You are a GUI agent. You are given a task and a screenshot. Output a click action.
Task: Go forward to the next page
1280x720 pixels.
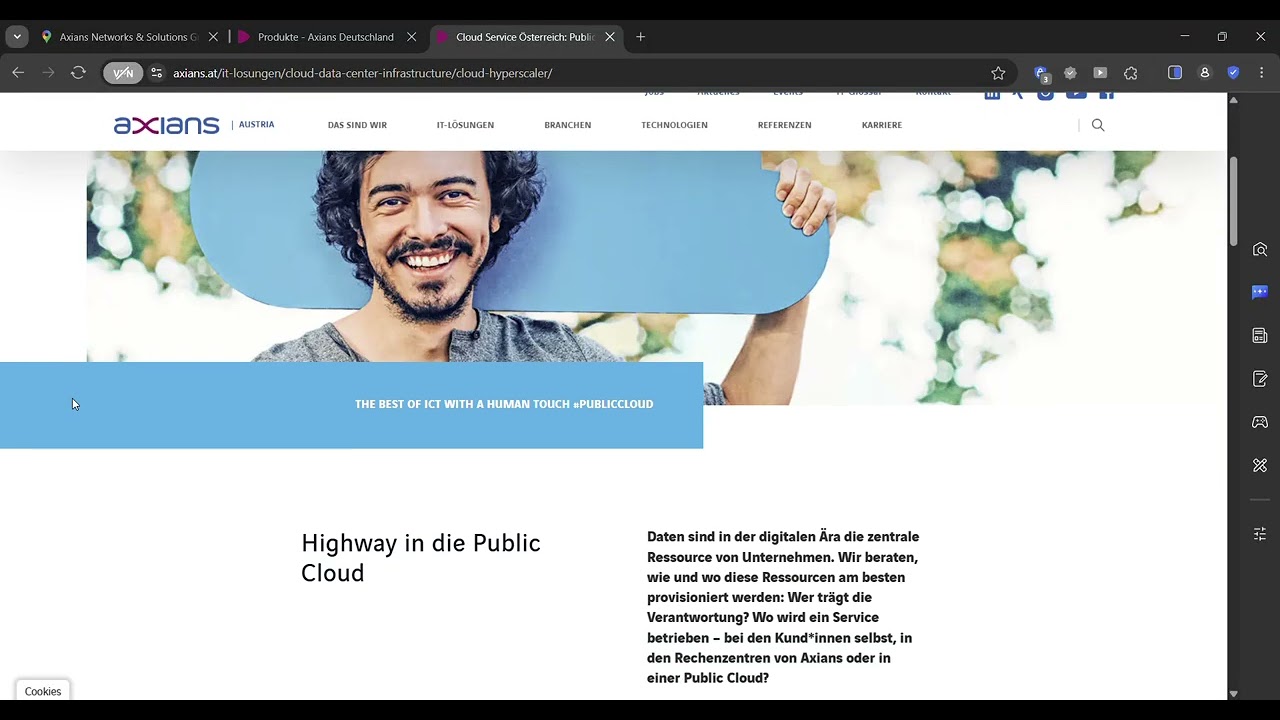click(x=48, y=73)
